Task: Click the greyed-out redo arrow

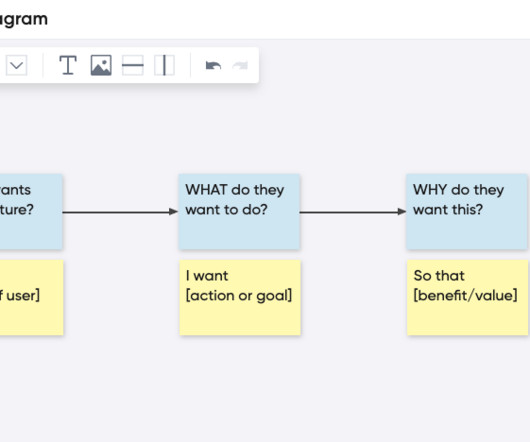Action: tap(240, 66)
